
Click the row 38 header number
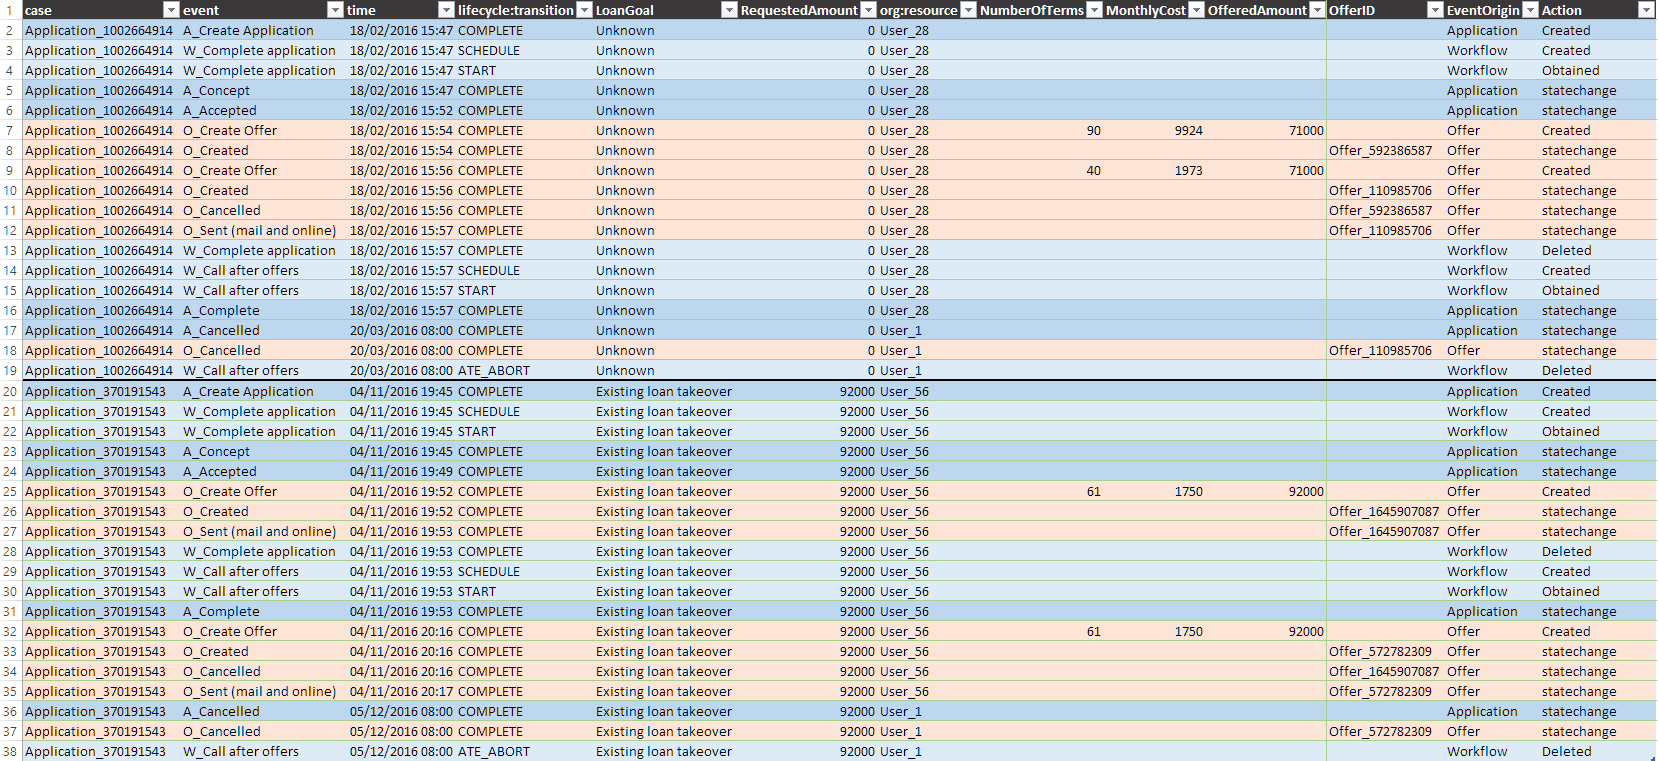coord(10,752)
